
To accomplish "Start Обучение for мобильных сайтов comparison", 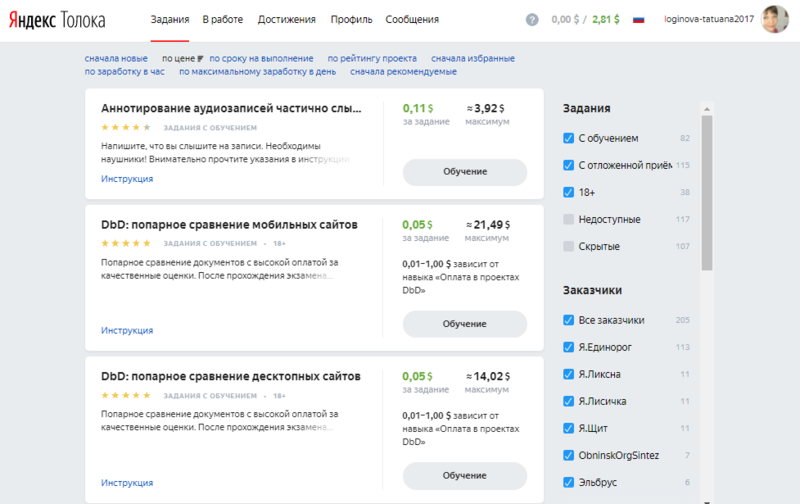I will coord(465,324).
